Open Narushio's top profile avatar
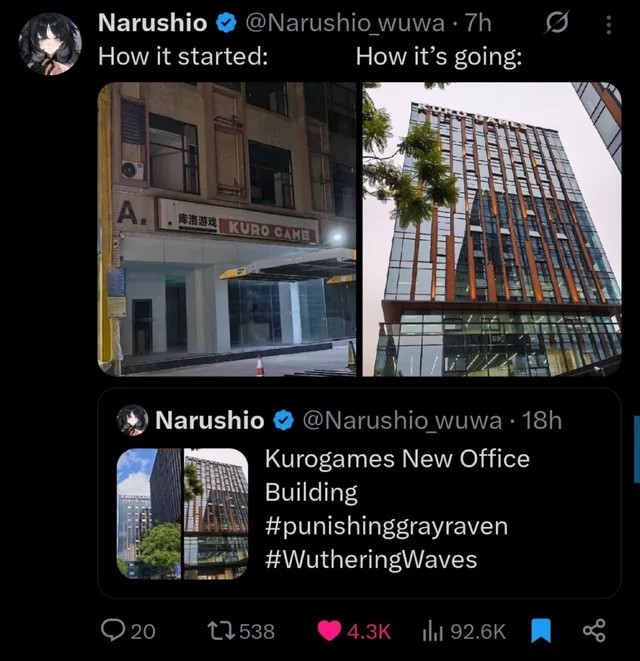This screenshot has width=640, height=661. (50, 44)
